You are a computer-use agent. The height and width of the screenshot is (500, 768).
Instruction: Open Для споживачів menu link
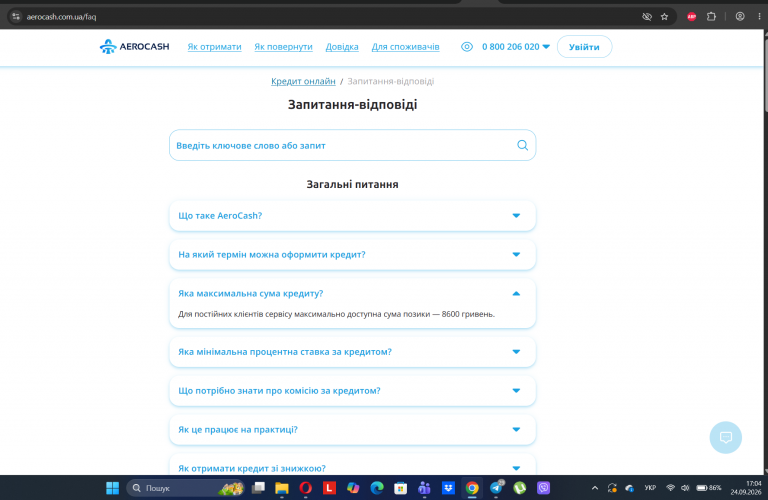click(405, 47)
